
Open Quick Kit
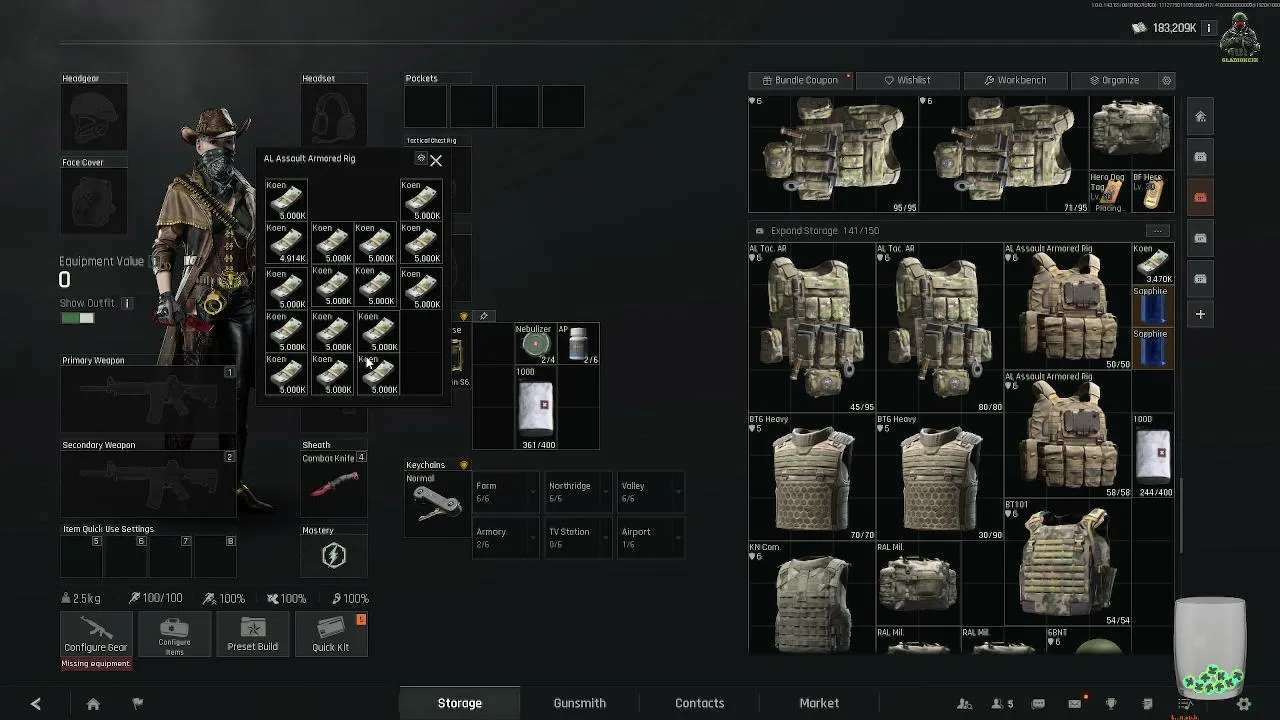point(331,636)
